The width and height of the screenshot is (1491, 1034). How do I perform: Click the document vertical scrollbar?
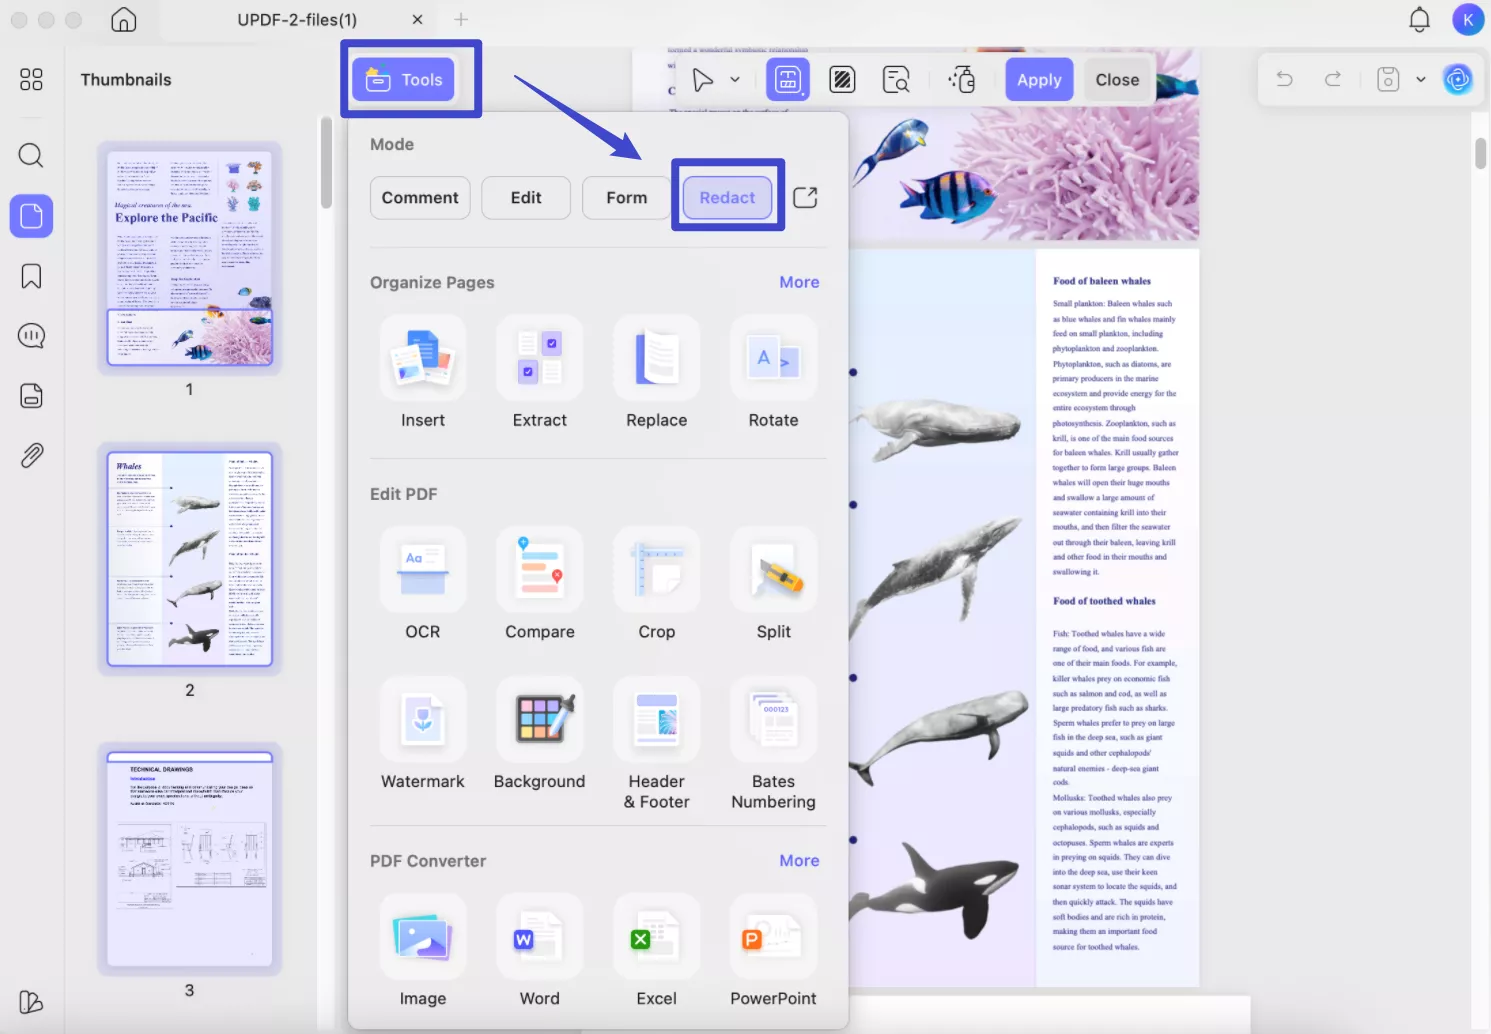click(1481, 154)
